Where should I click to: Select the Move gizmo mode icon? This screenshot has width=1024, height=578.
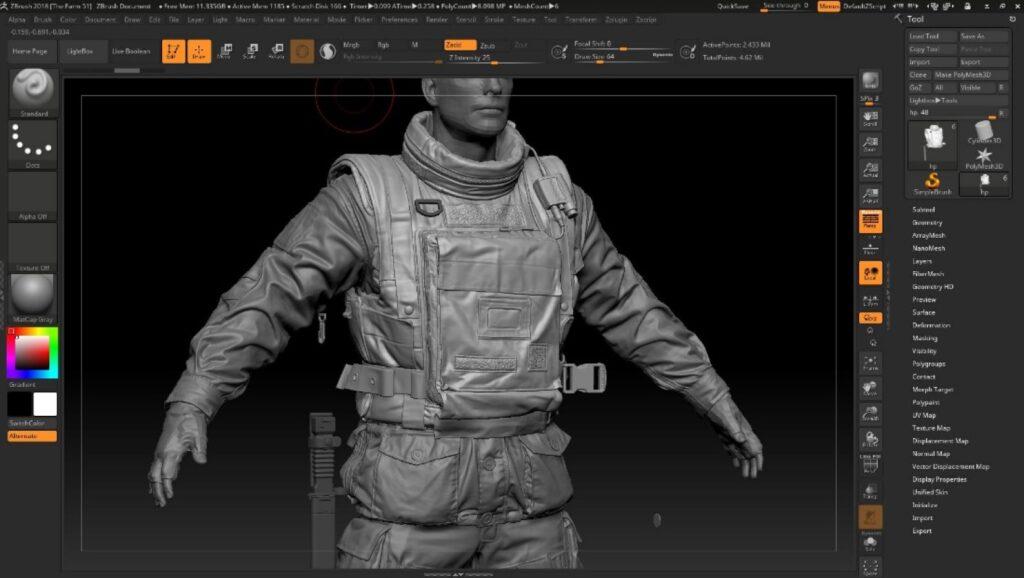click(x=226, y=49)
